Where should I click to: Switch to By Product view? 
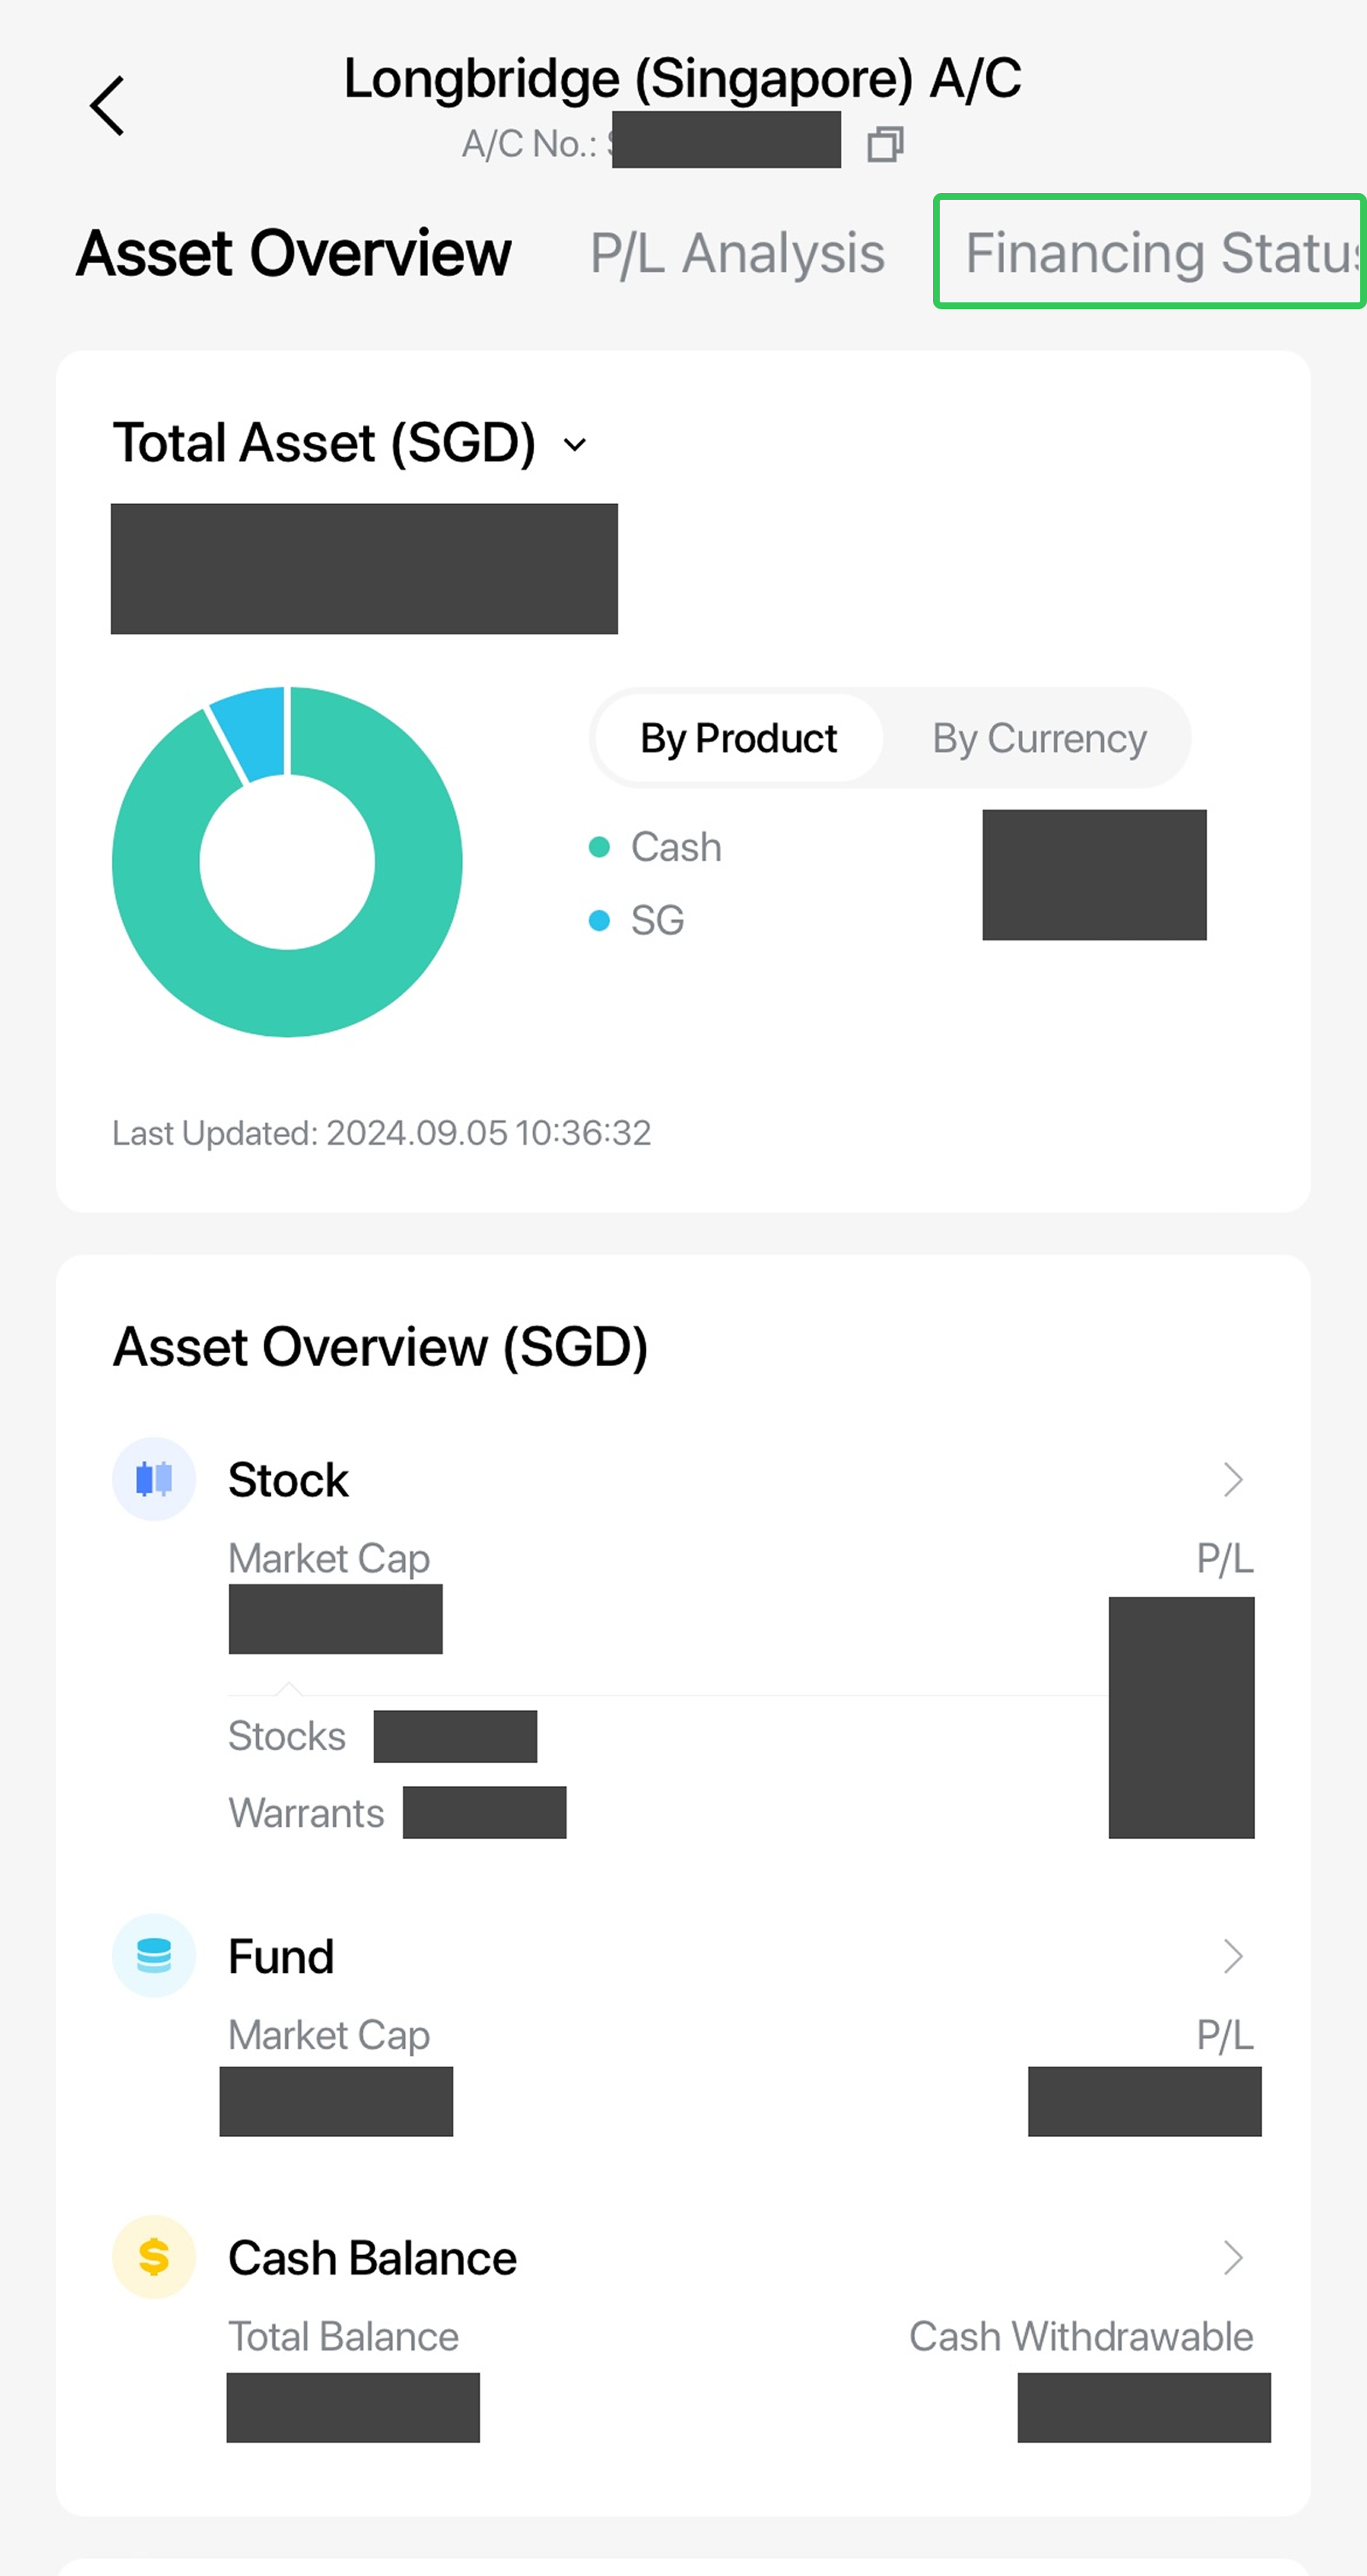pos(738,738)
